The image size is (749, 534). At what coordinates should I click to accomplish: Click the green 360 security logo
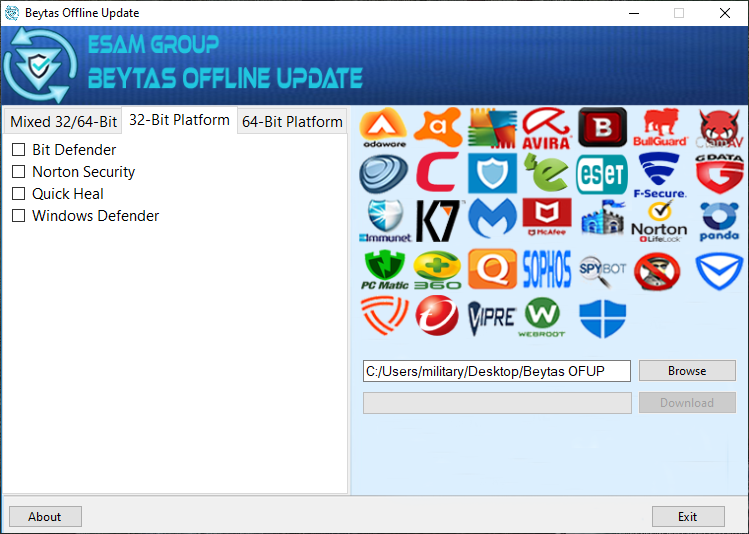[438, 270]
